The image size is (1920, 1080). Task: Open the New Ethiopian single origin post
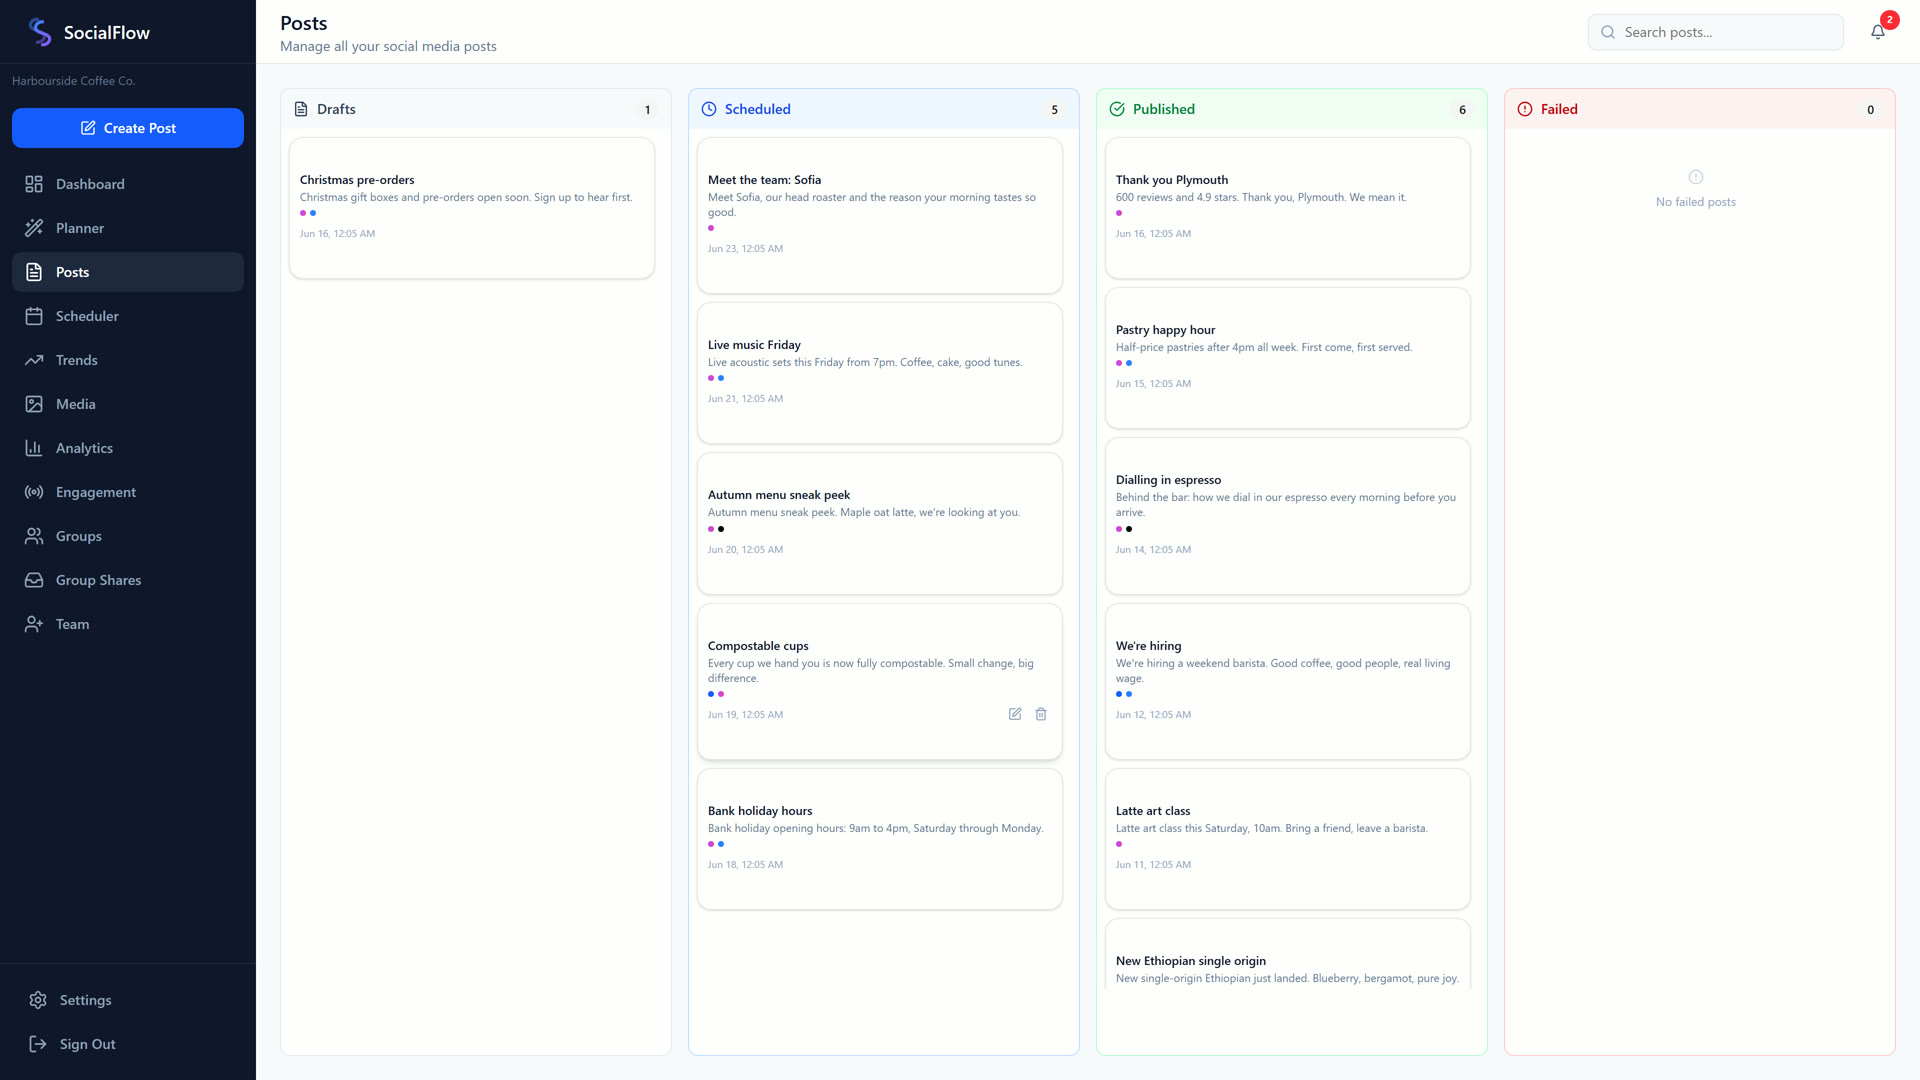coord(1288,955)
